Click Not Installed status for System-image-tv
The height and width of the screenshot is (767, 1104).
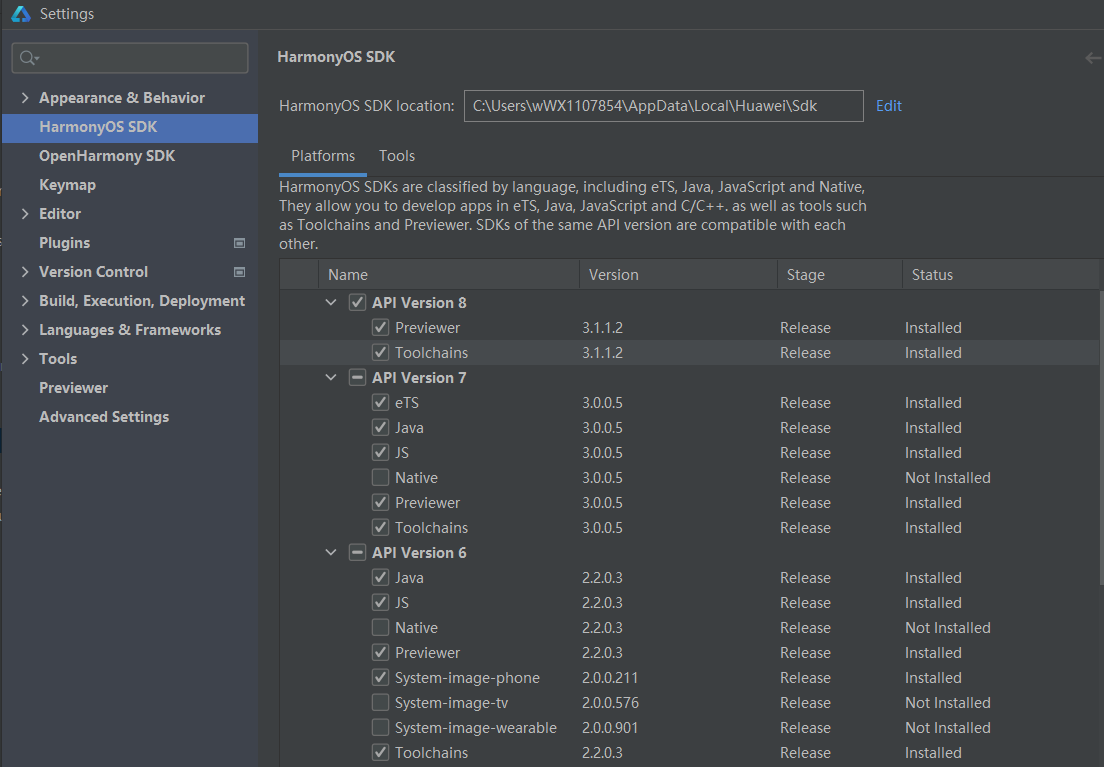(948, 703)
